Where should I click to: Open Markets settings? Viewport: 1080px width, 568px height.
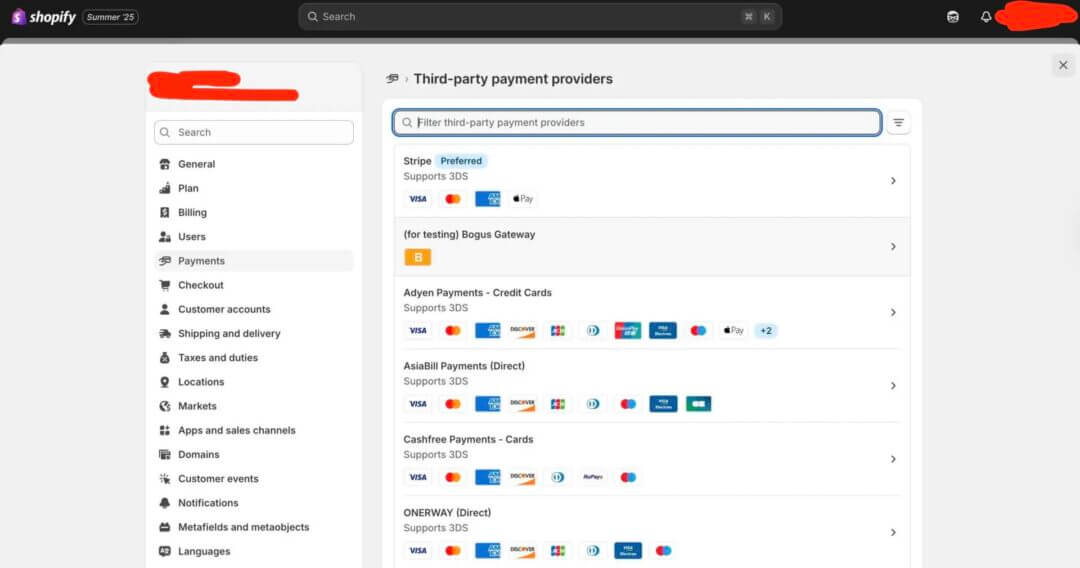(x=253, y=406)
